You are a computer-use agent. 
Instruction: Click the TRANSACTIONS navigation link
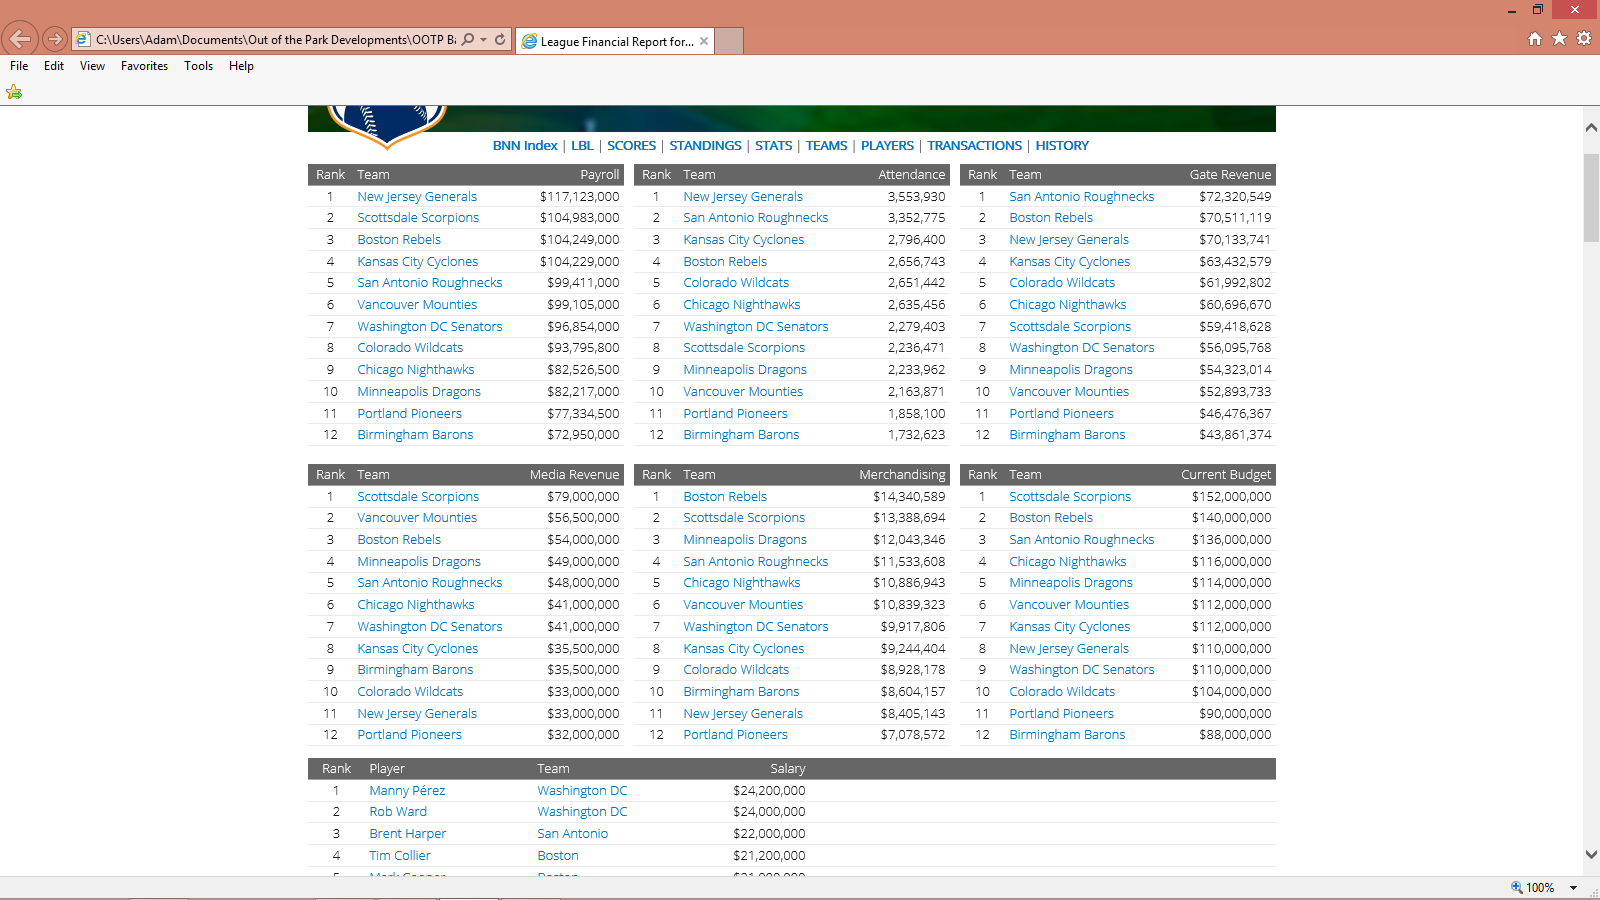click(974, 146)
